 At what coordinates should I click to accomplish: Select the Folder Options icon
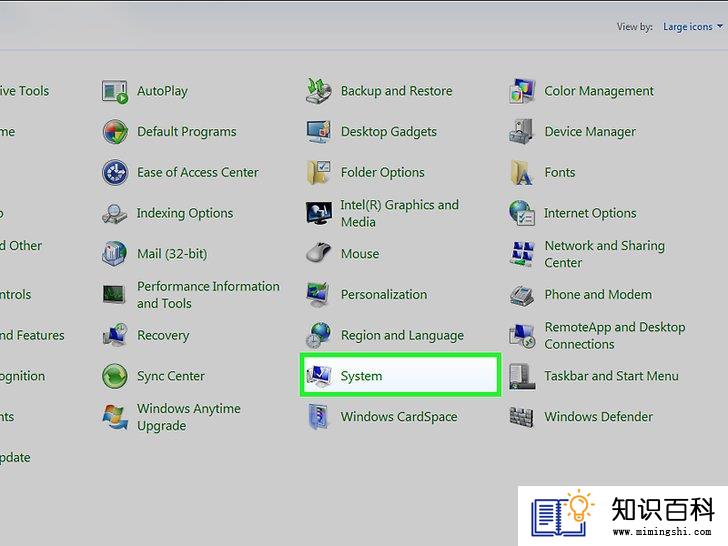coord(318,173)
